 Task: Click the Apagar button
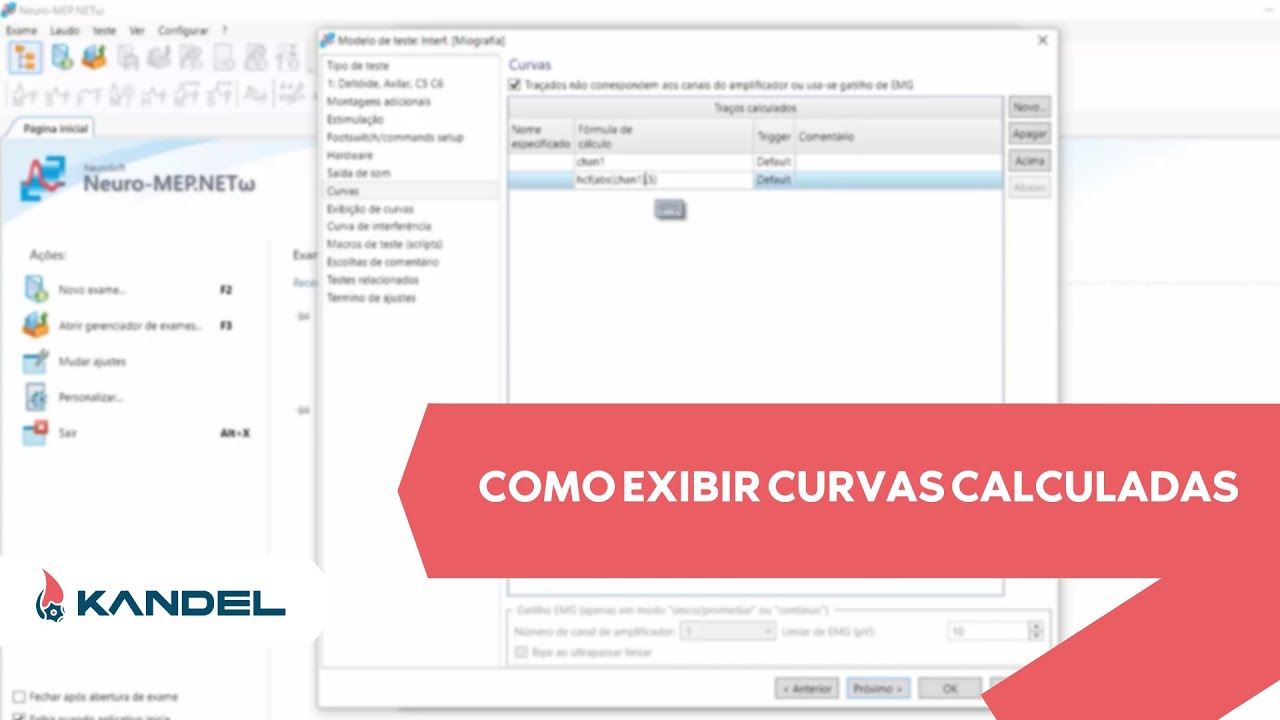point(1029,134)
